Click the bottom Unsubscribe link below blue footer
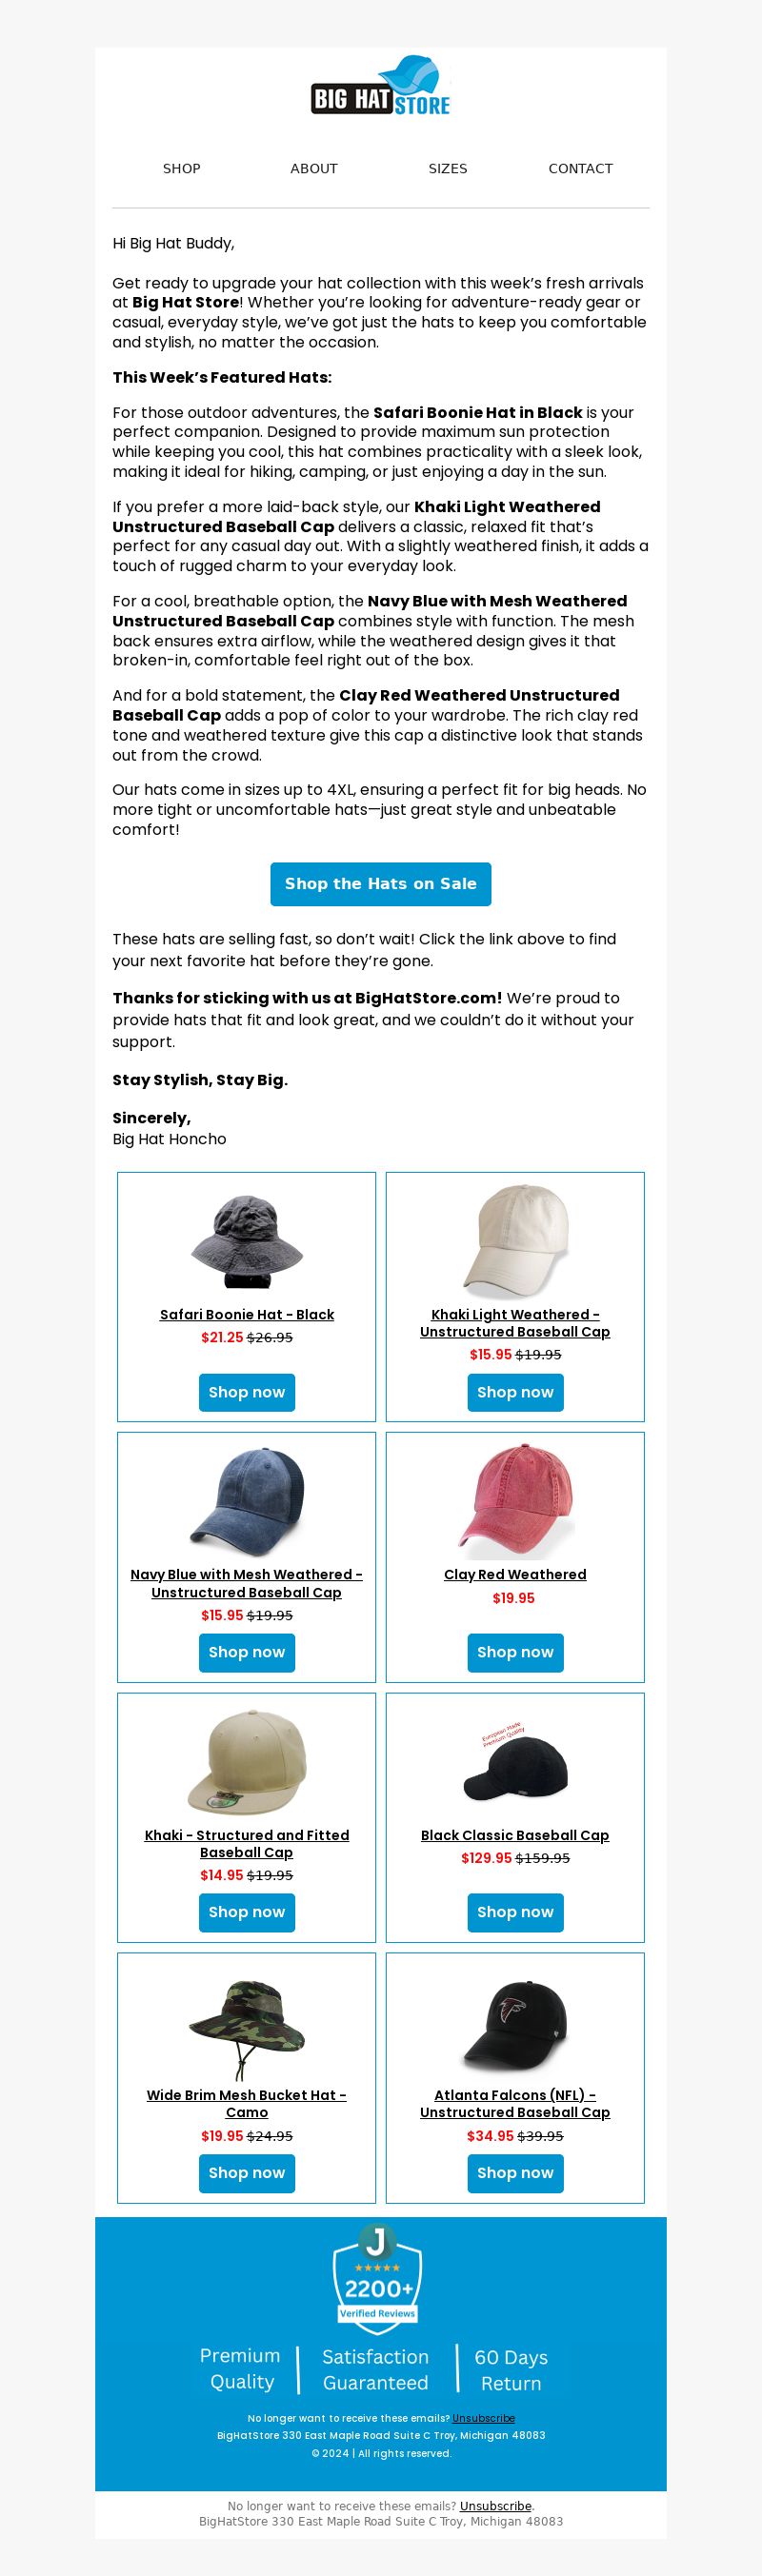Viewport: 762px width, 2576px height. 495,2506
